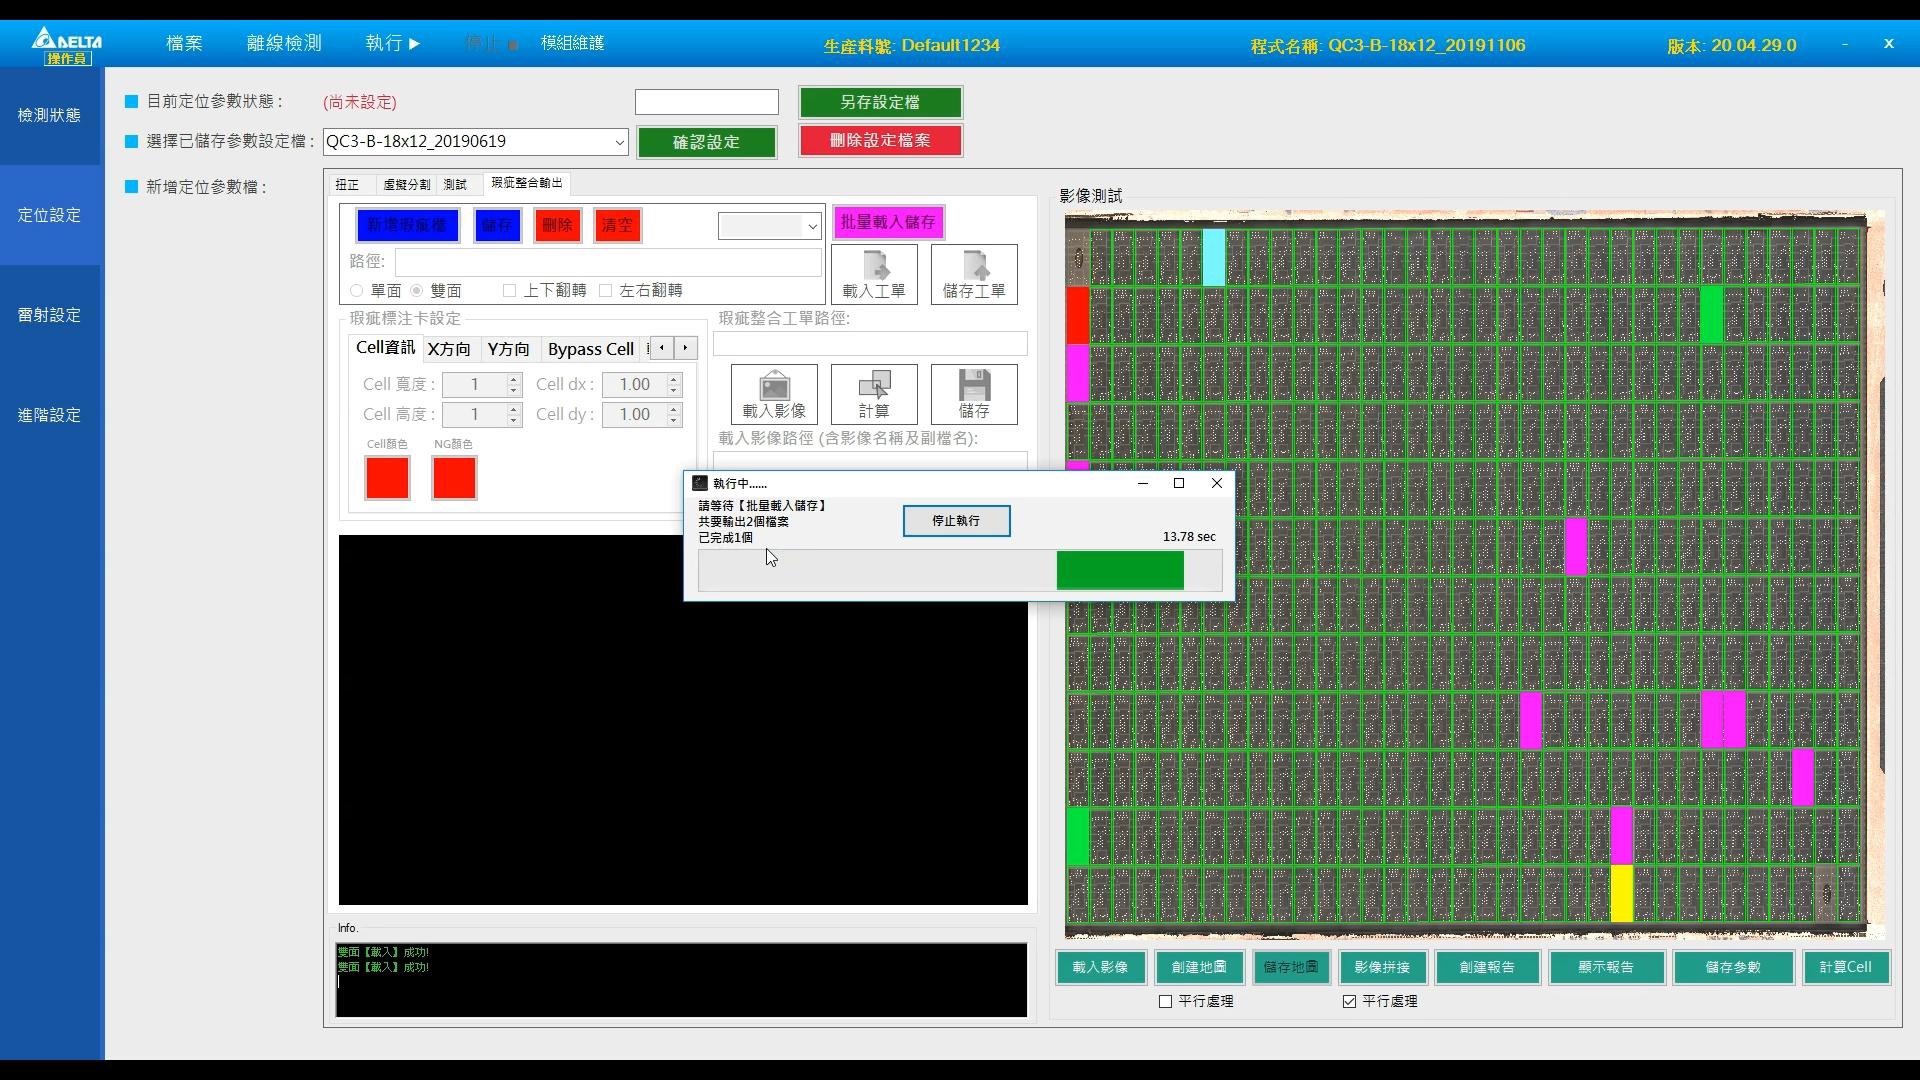Enable the 上下翻轉 vertical flip checkbox
This screenshot has width=1920, height=1080.
pyautogui.click(x=510, y=291)
